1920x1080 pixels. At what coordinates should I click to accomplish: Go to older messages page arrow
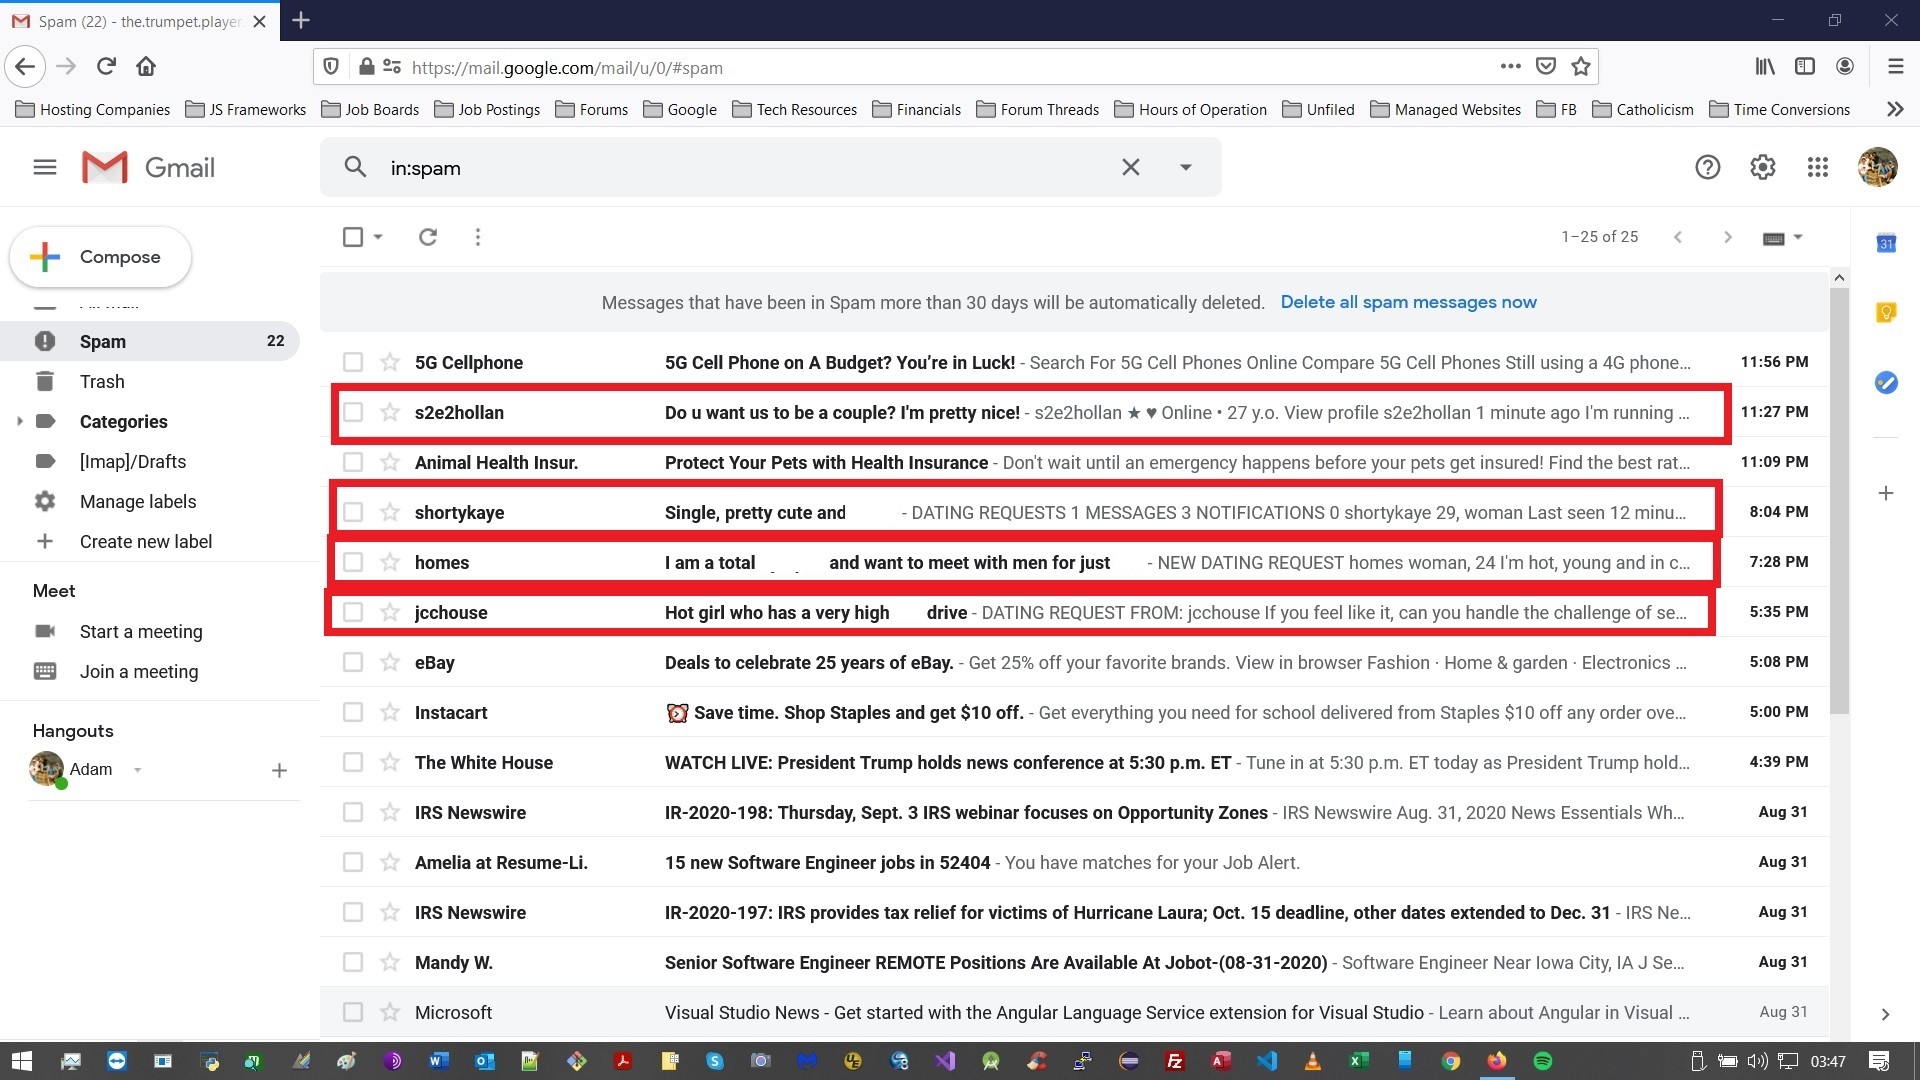click(1727, 237)
